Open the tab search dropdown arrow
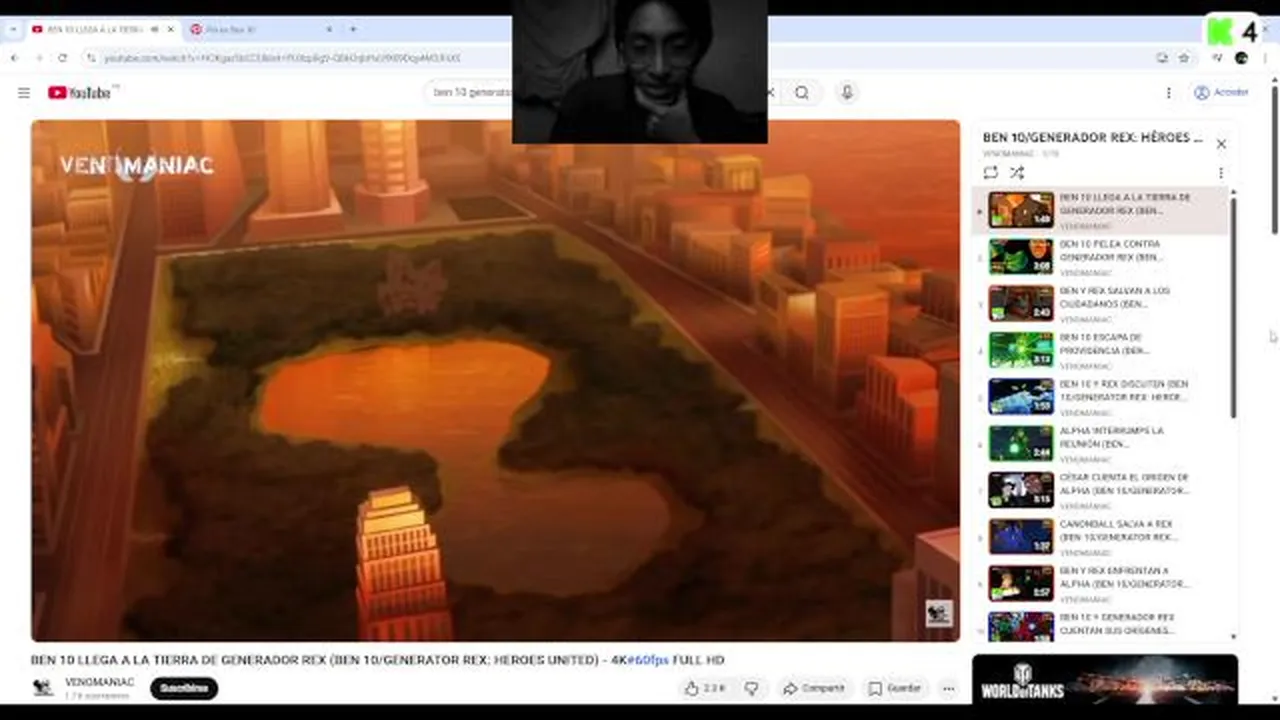 coord(12,29)
